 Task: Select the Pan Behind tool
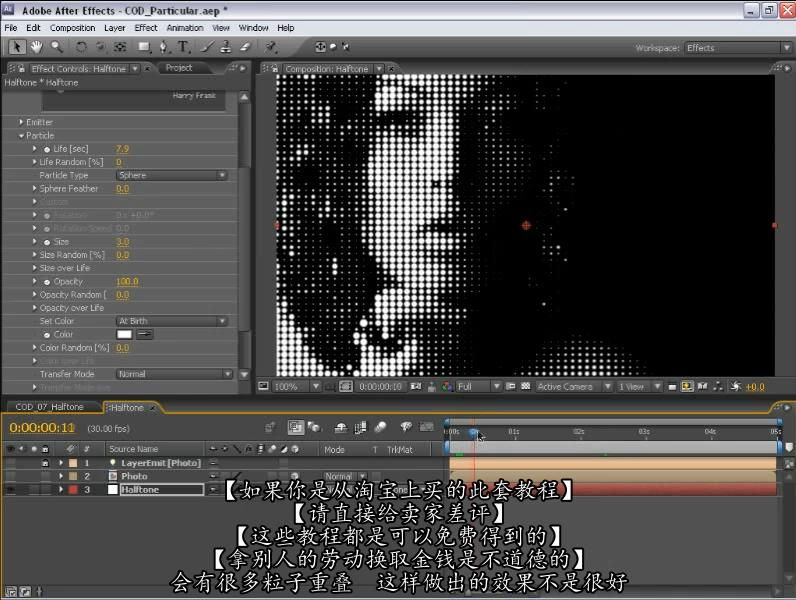click(x=120, y=47)
